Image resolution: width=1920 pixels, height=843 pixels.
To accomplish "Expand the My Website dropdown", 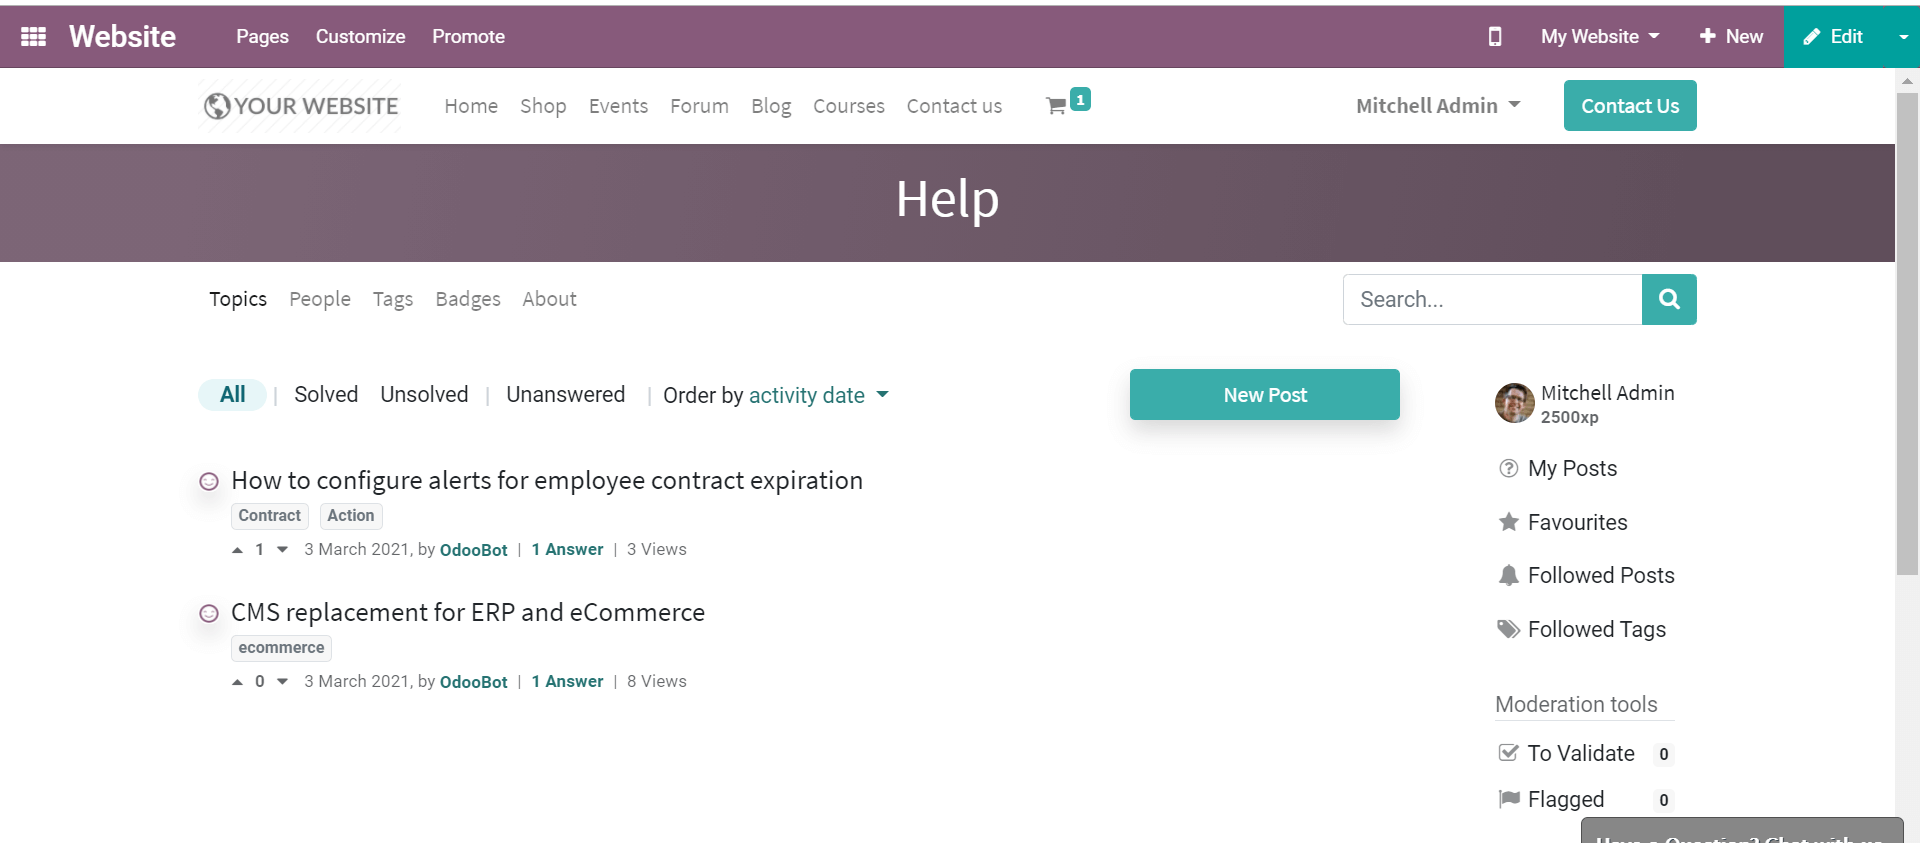I will coord(1600,36).
